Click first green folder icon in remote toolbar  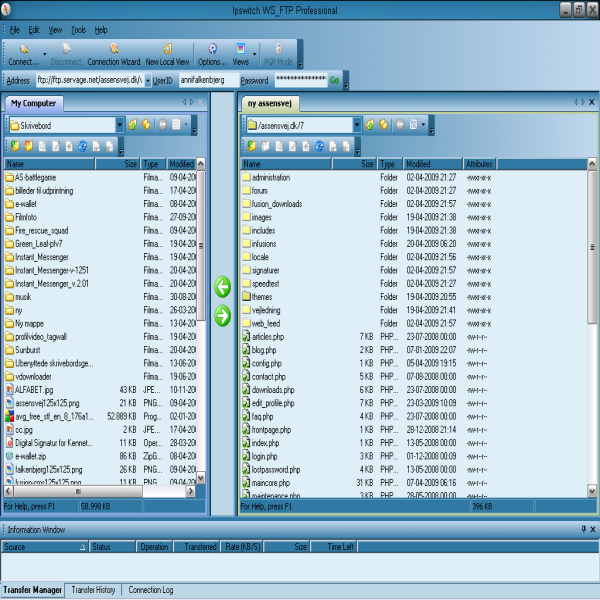[252, 146]
